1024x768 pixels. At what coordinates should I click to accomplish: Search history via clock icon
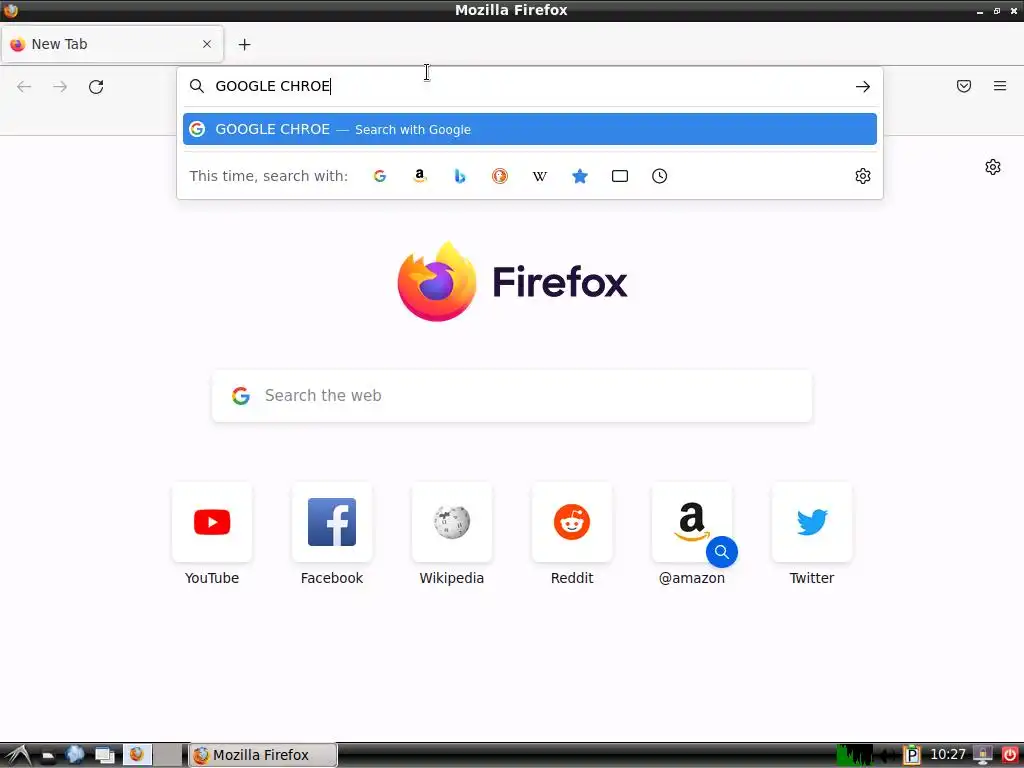click(660, 176)
